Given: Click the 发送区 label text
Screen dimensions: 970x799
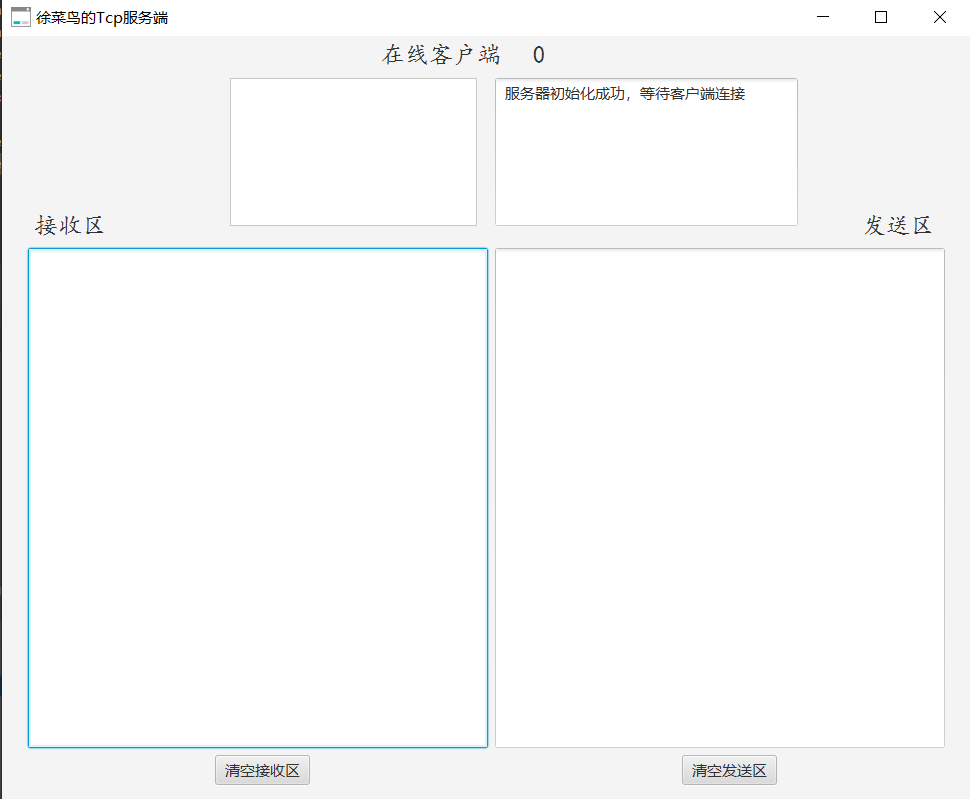Looking at the screenshot, I should click(x=898, y=225).
